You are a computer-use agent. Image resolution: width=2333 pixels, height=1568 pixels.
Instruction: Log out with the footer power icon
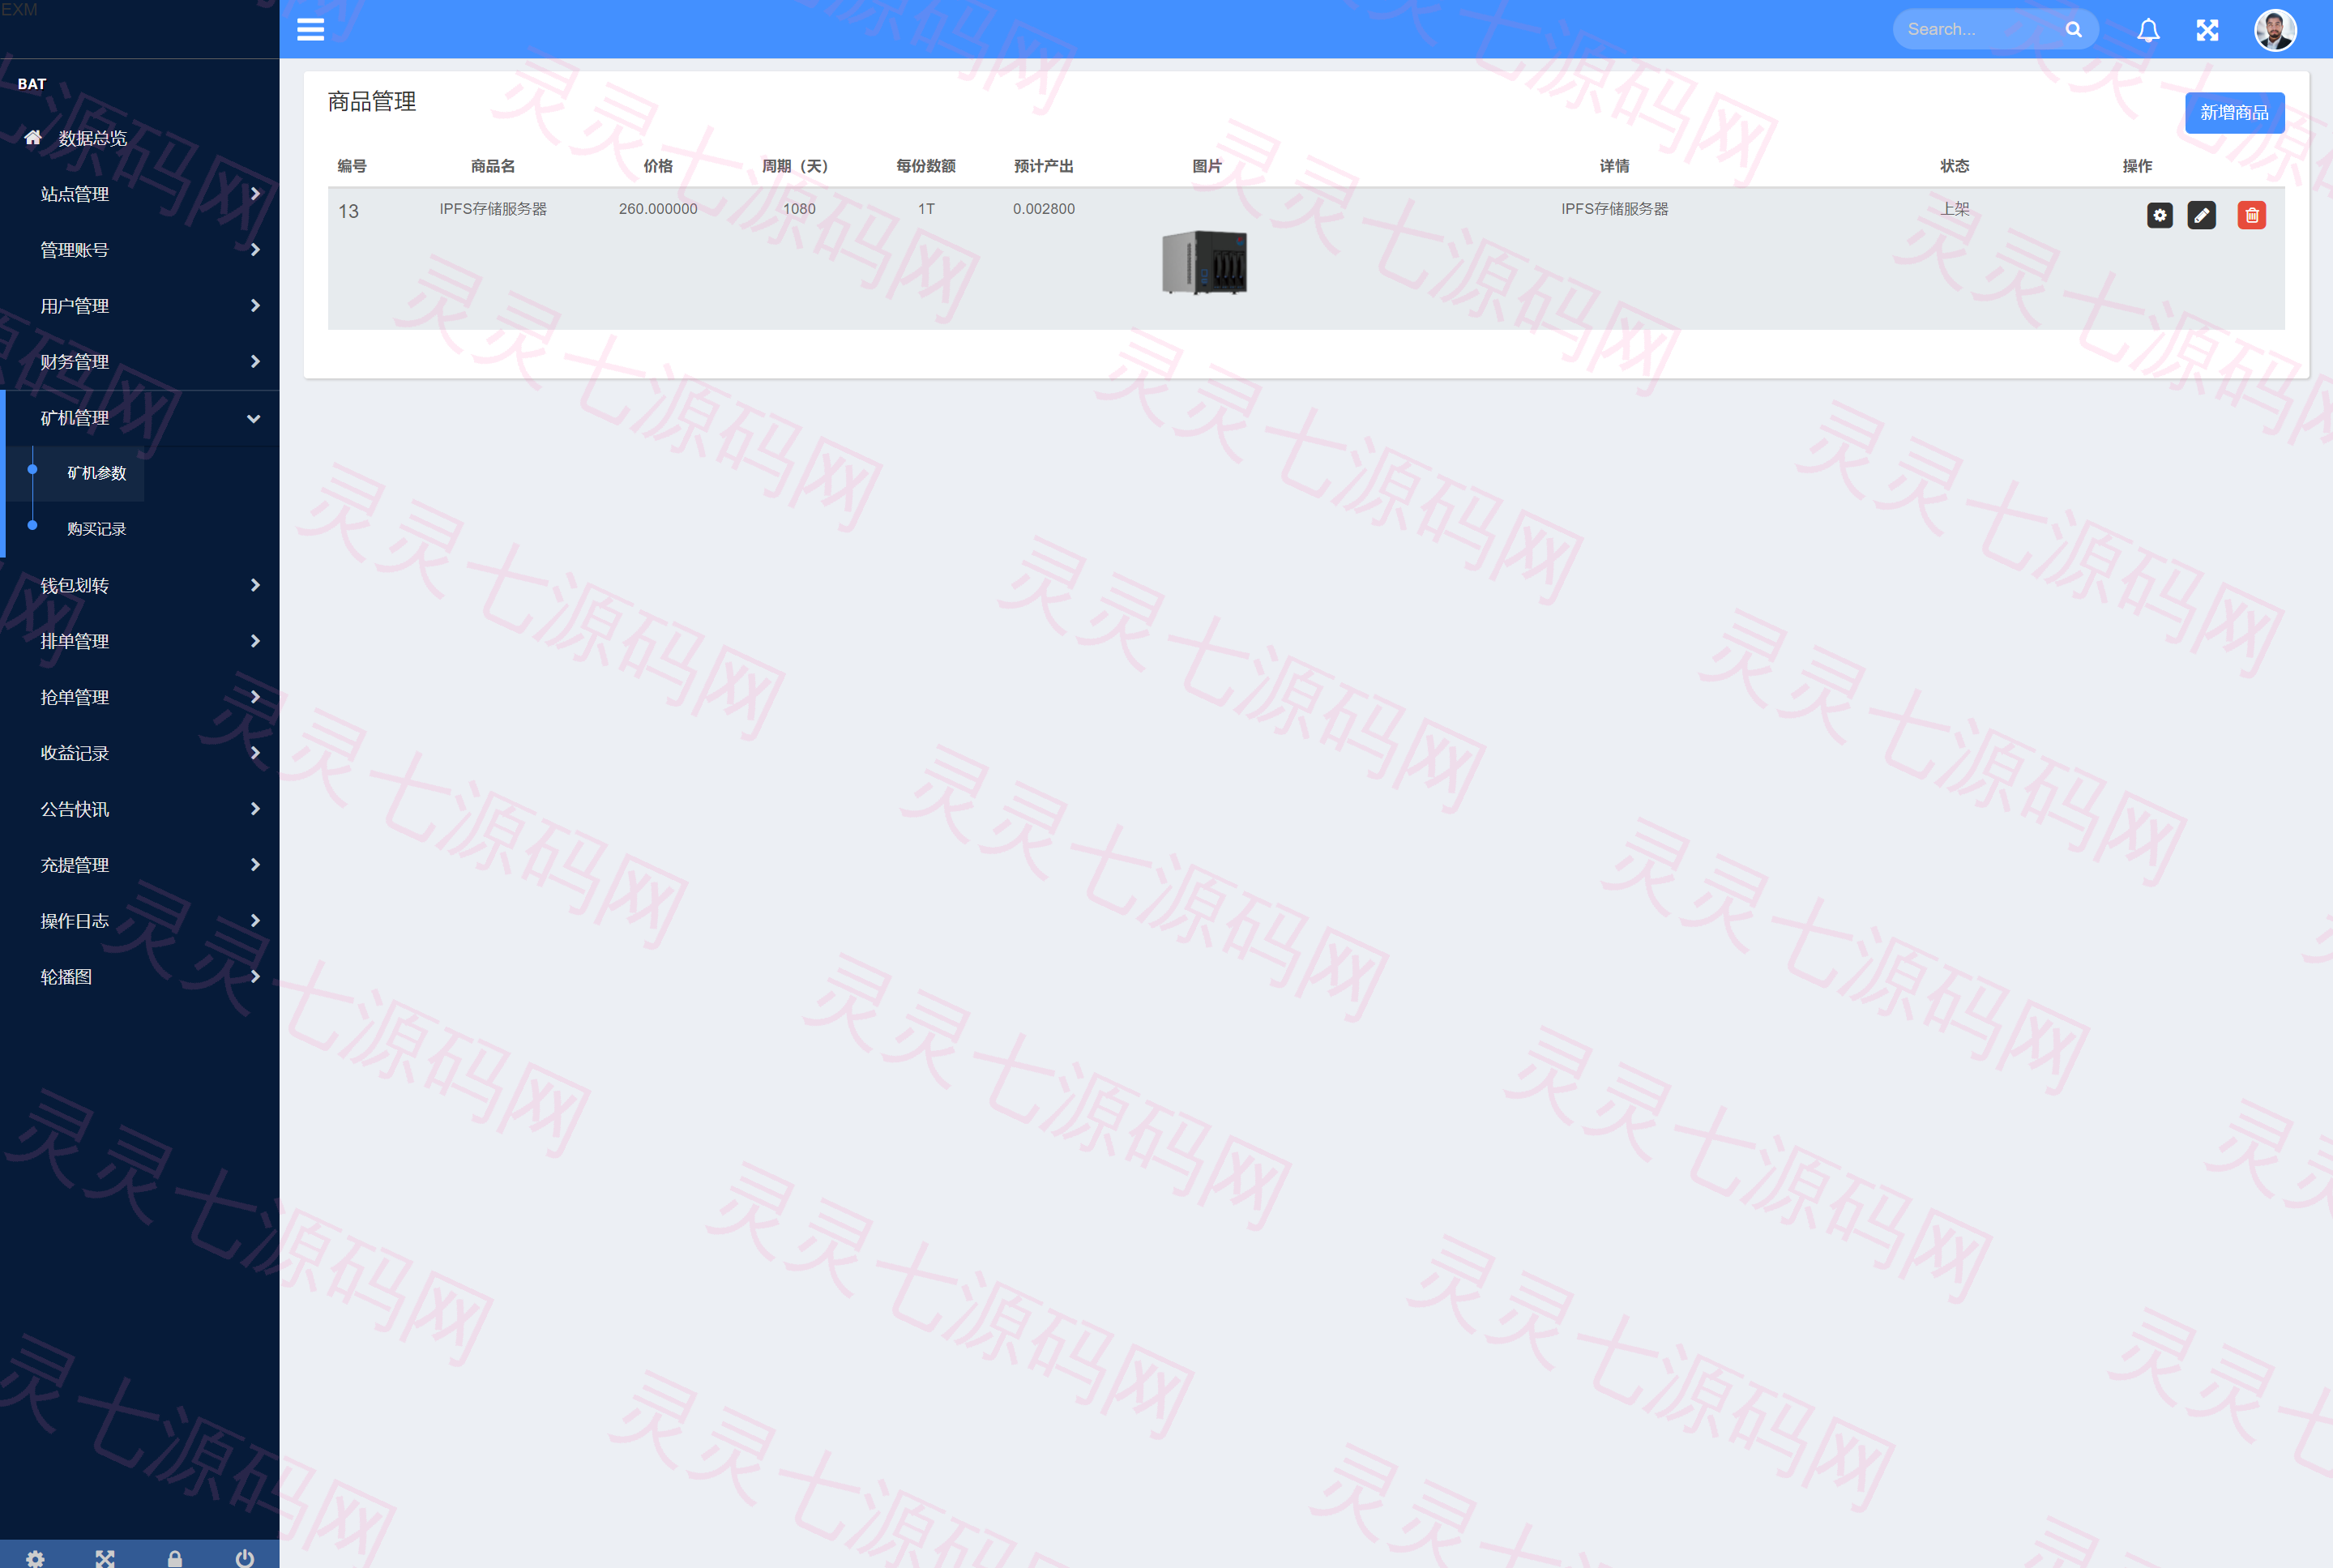tap(245, 1558)
